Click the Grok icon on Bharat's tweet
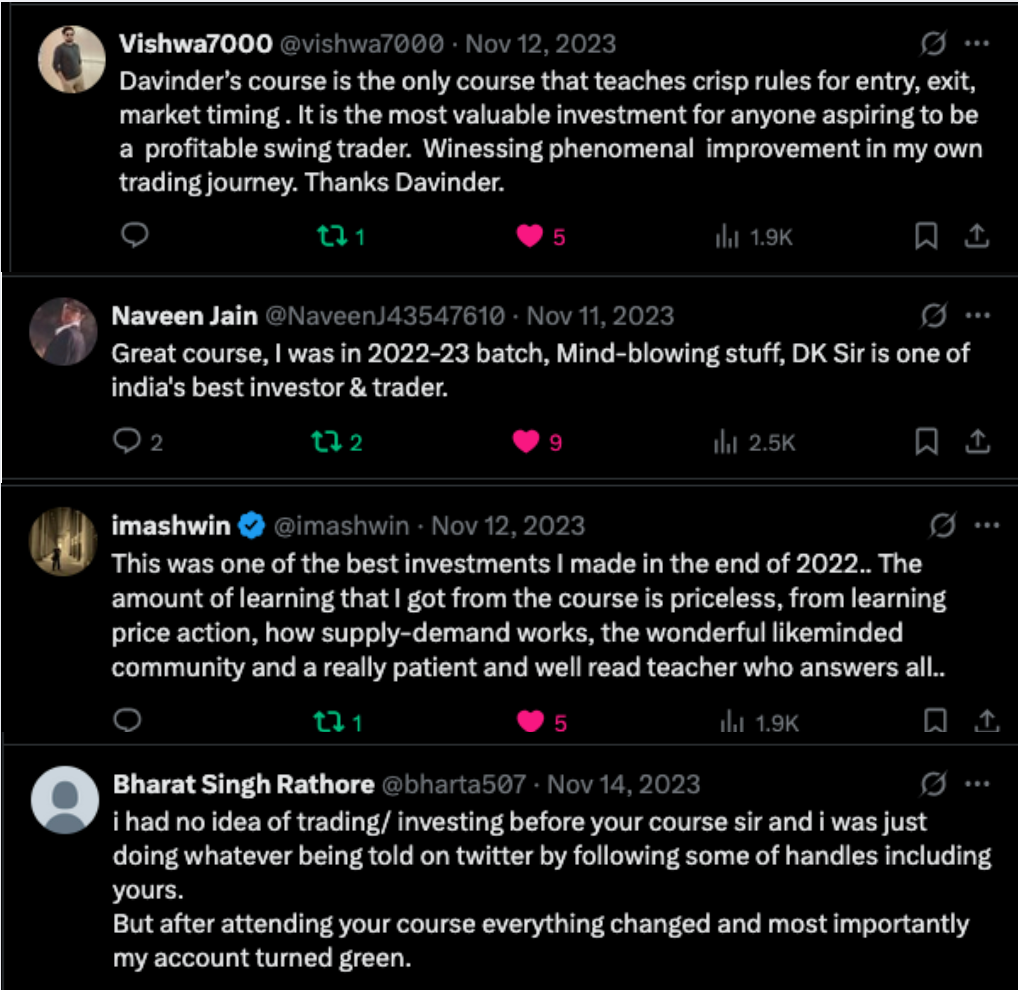Image resolution: width=1018 pixels, height=990 pixels. tap(933, 784)
